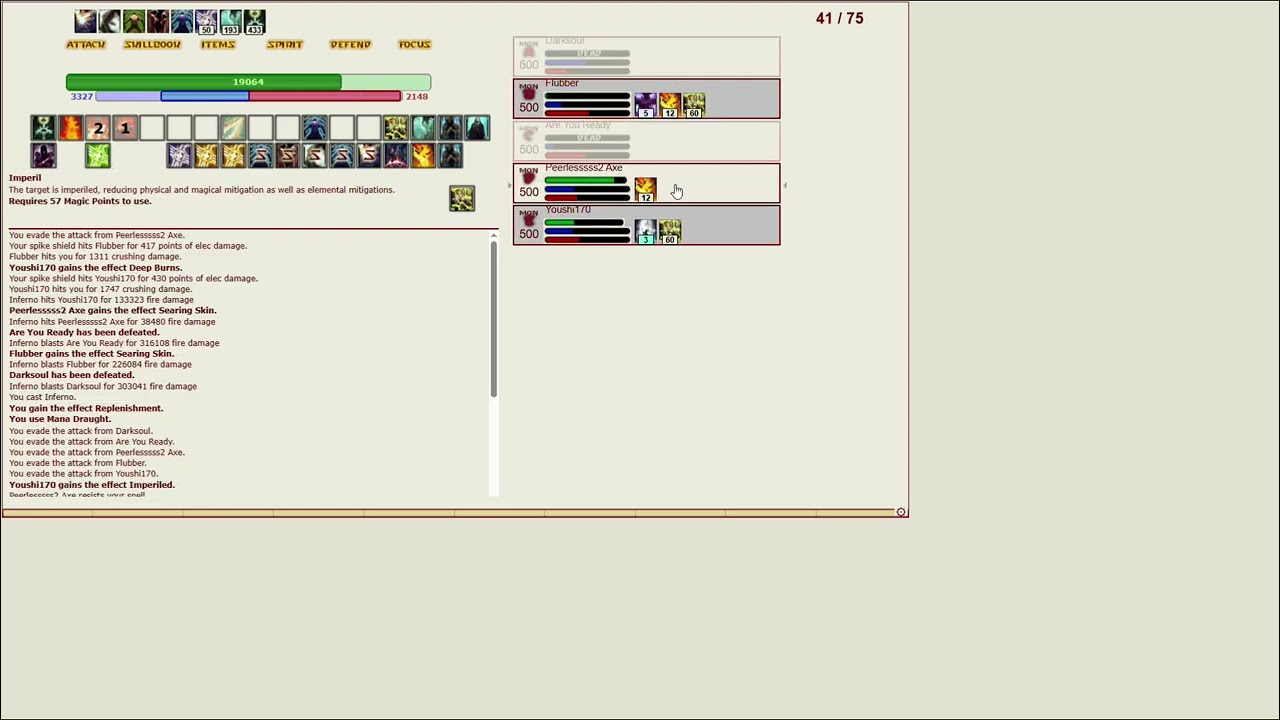
Task: Click the small round icon at the bottom-right corner of the battle pane
Action: click(900, 512)
